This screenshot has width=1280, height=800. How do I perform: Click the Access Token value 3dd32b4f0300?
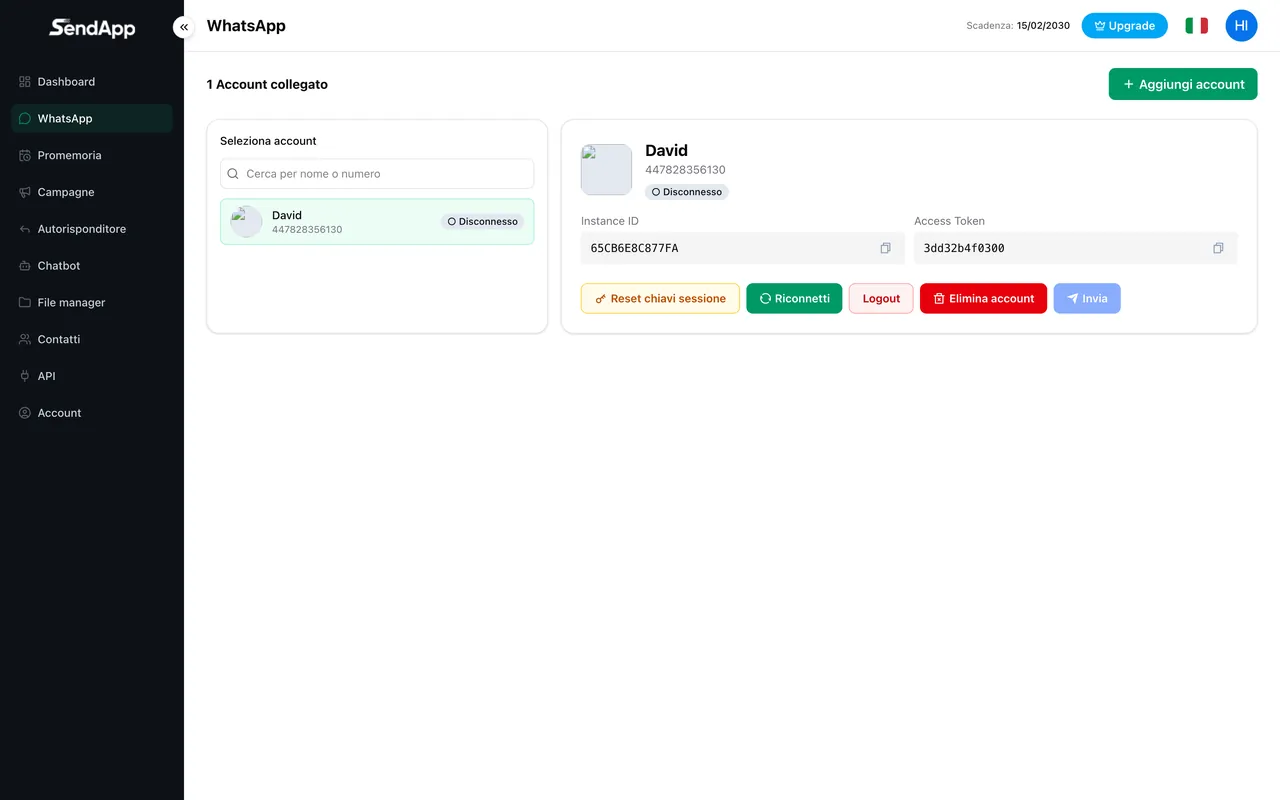pyautogui.click(x=964, y=248)
